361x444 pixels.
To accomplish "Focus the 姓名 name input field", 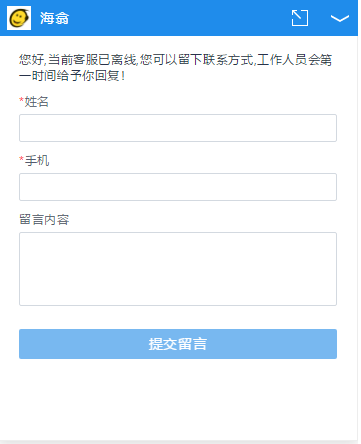I will coord(178,128).
